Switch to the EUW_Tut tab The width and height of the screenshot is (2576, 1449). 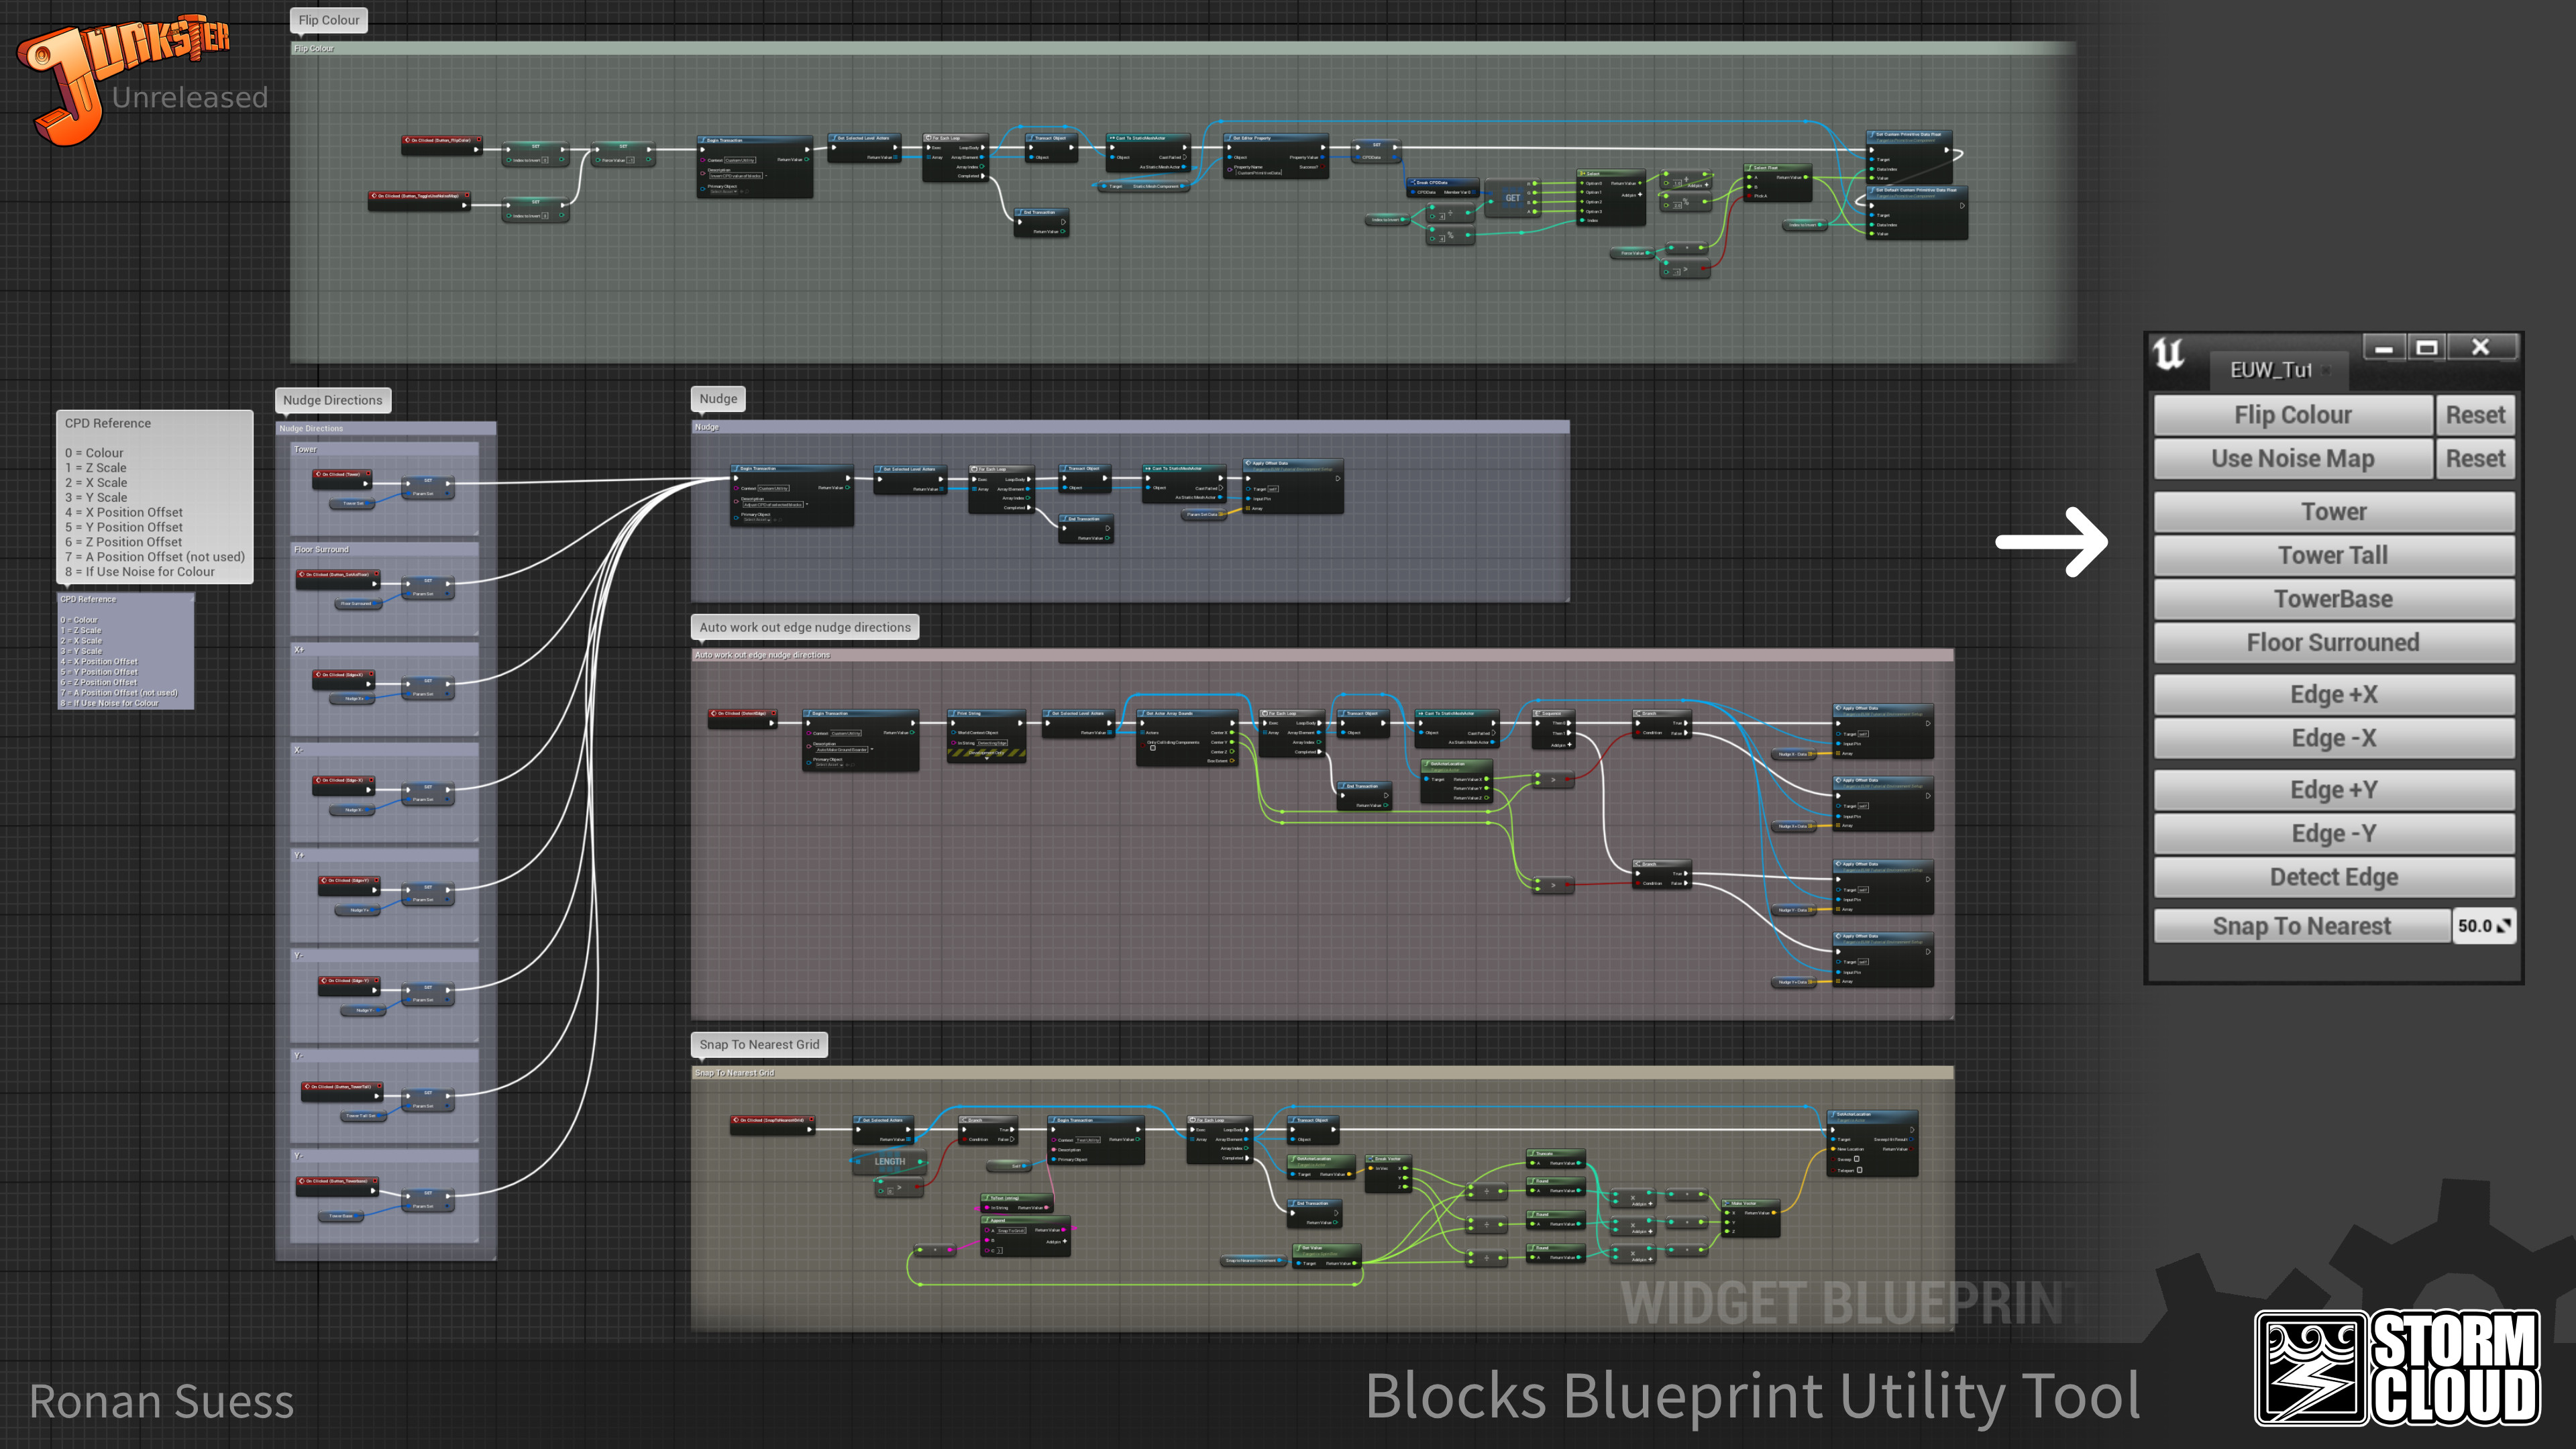coord(2272,369)
